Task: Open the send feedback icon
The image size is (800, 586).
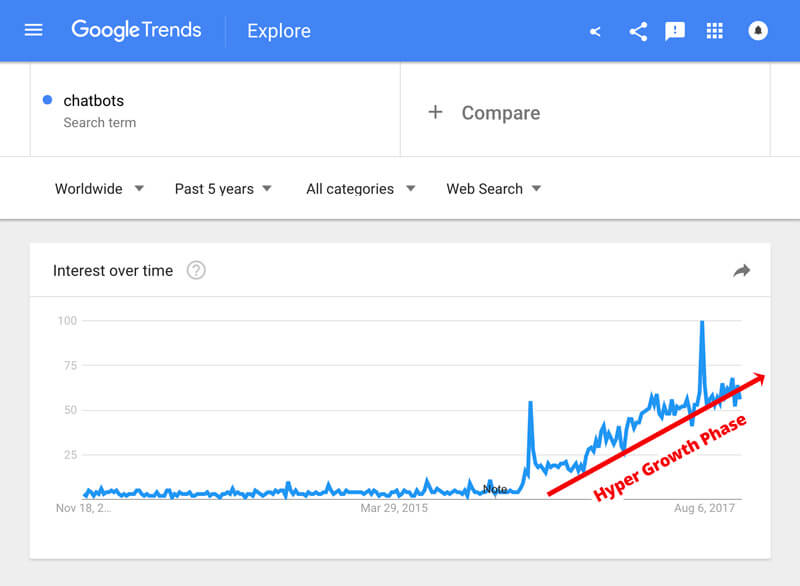Action: pos(674,31)
